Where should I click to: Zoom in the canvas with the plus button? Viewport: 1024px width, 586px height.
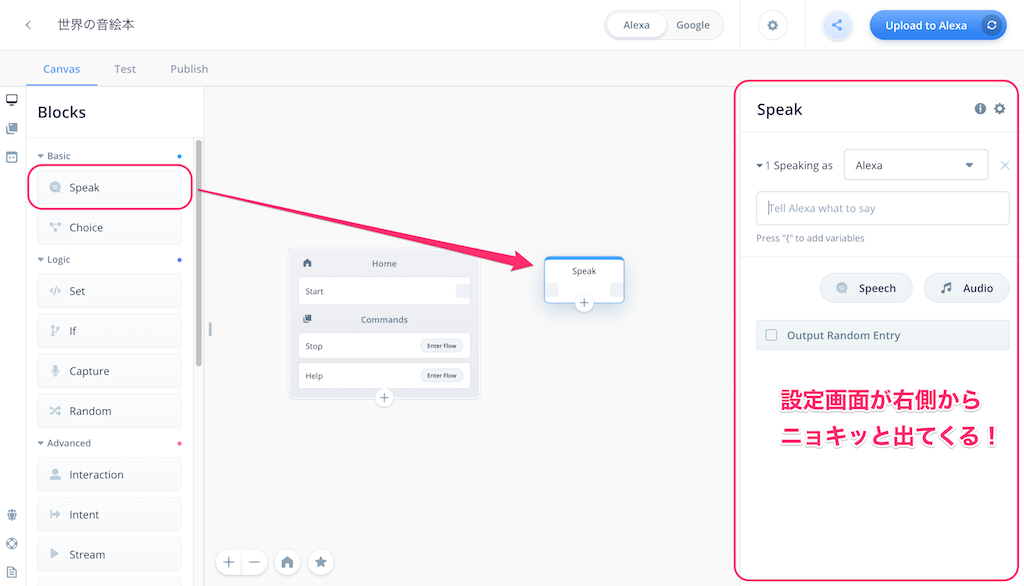coord(229,562)
